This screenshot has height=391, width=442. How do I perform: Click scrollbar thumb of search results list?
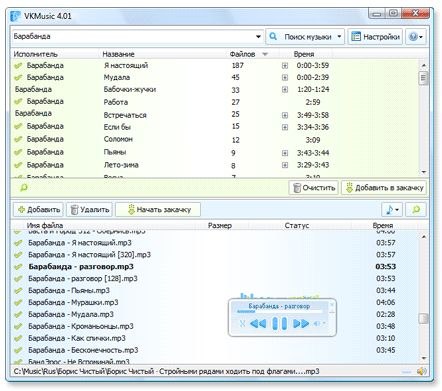(423, 78)
